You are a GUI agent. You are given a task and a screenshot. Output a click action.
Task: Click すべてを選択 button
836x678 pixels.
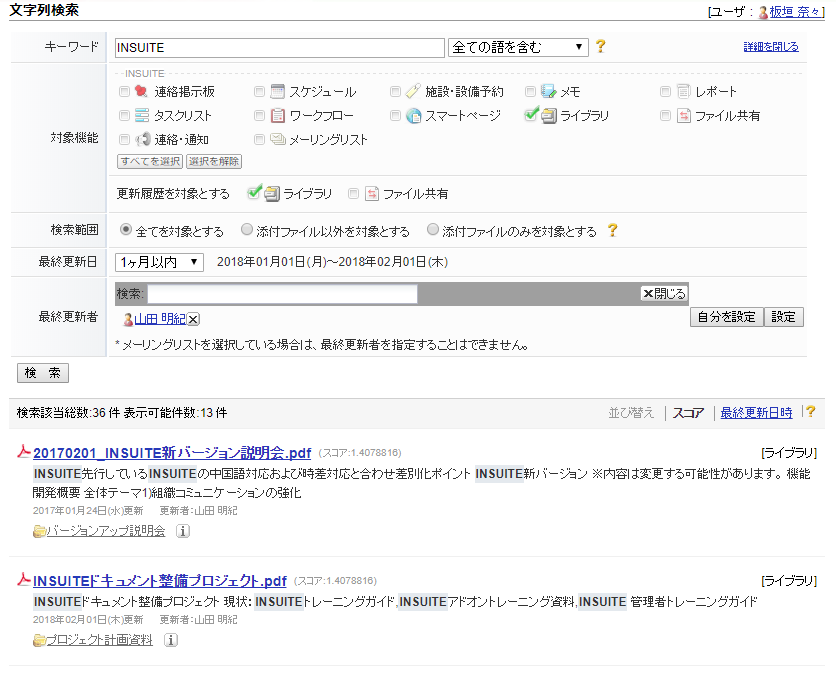click(150, 161)
